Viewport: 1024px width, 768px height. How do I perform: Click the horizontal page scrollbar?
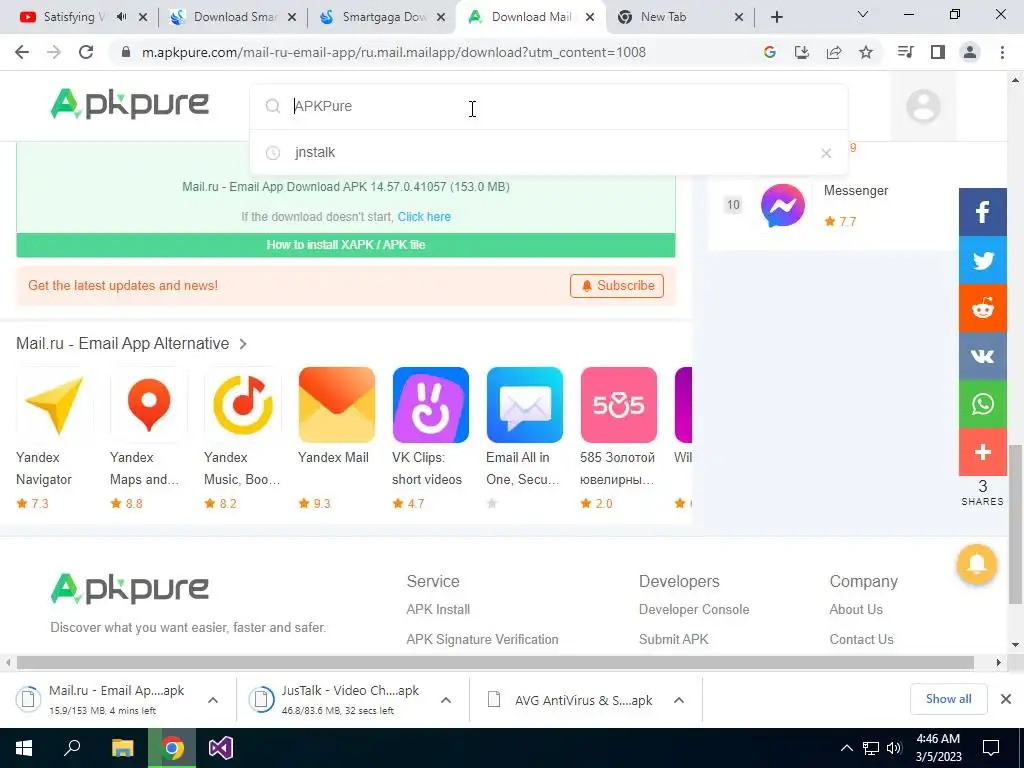495,662
